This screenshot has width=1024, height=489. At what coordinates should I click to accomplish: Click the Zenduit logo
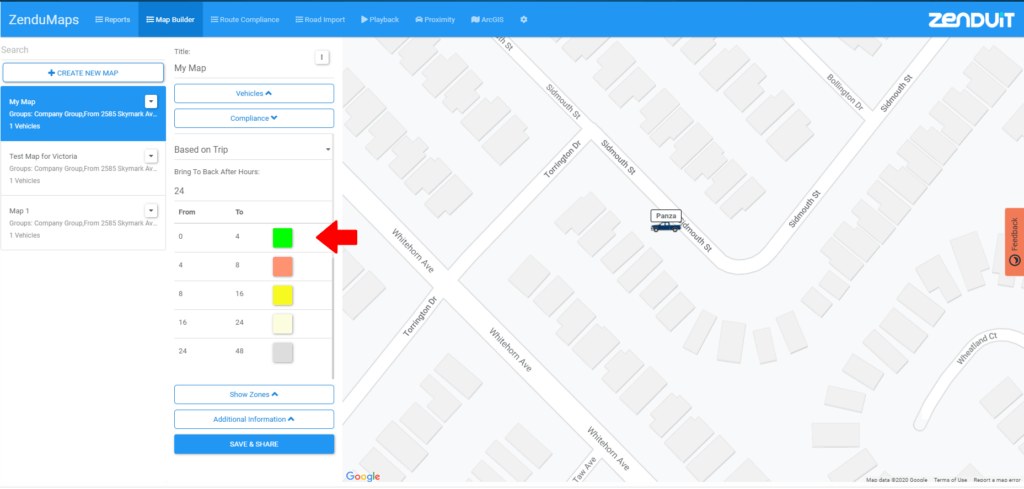pyautogui.click(x=971, y=20)
